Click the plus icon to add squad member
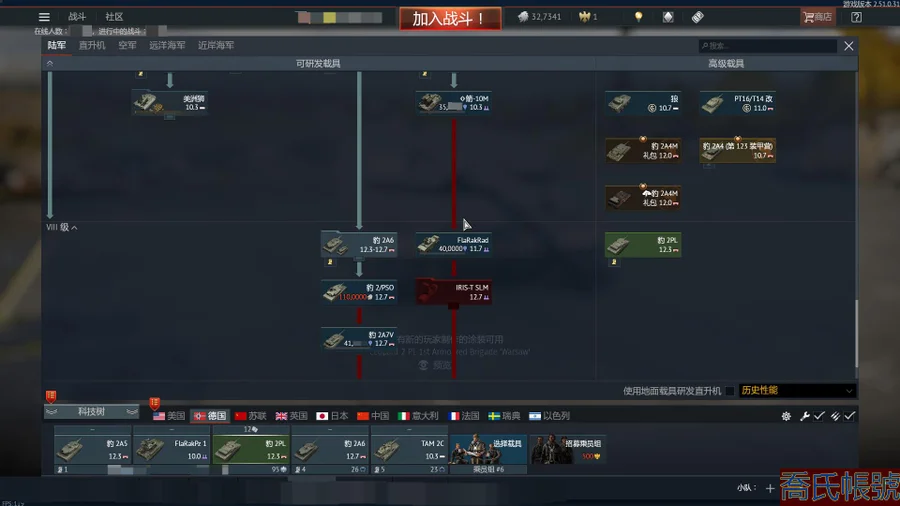 pyautogui.click(x=770, y=488)
